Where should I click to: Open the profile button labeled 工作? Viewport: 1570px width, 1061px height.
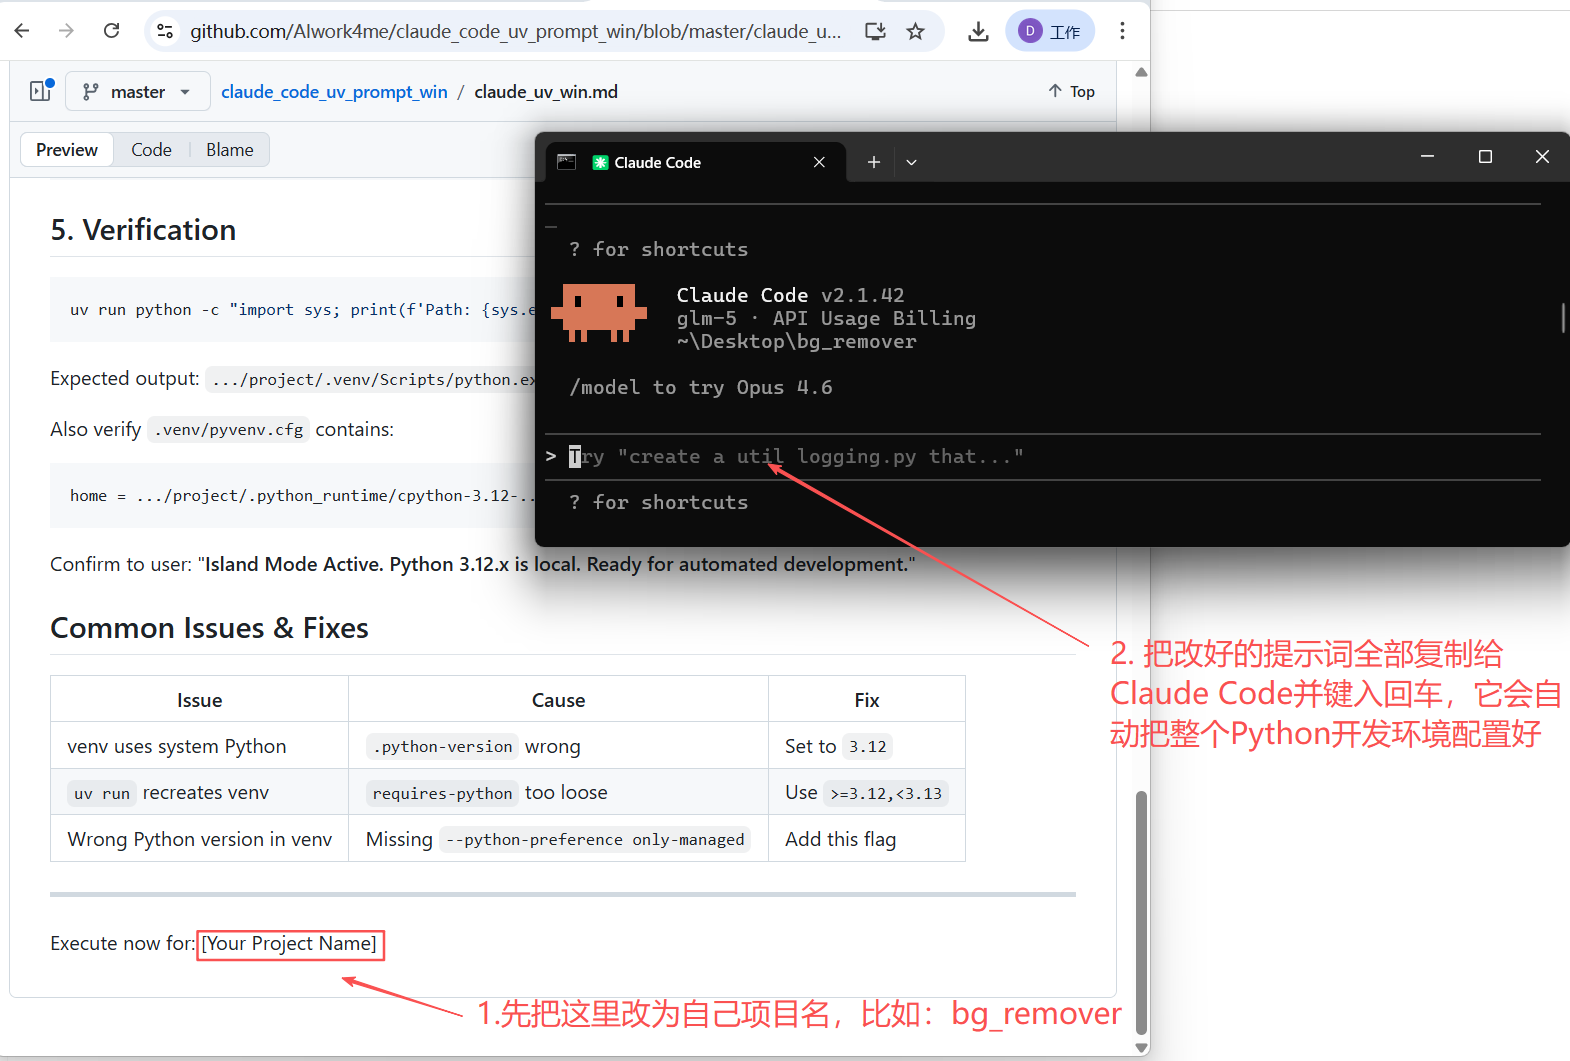(1049, 31)
